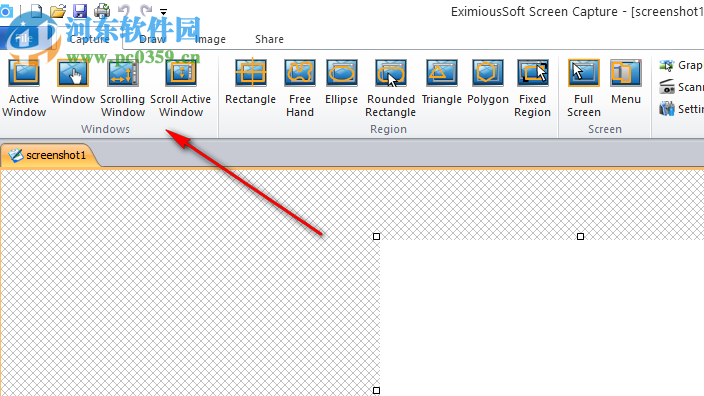Select Scroll Active Window capture
The width and height of the screenshot is (704, 396).
coord(180,89)
